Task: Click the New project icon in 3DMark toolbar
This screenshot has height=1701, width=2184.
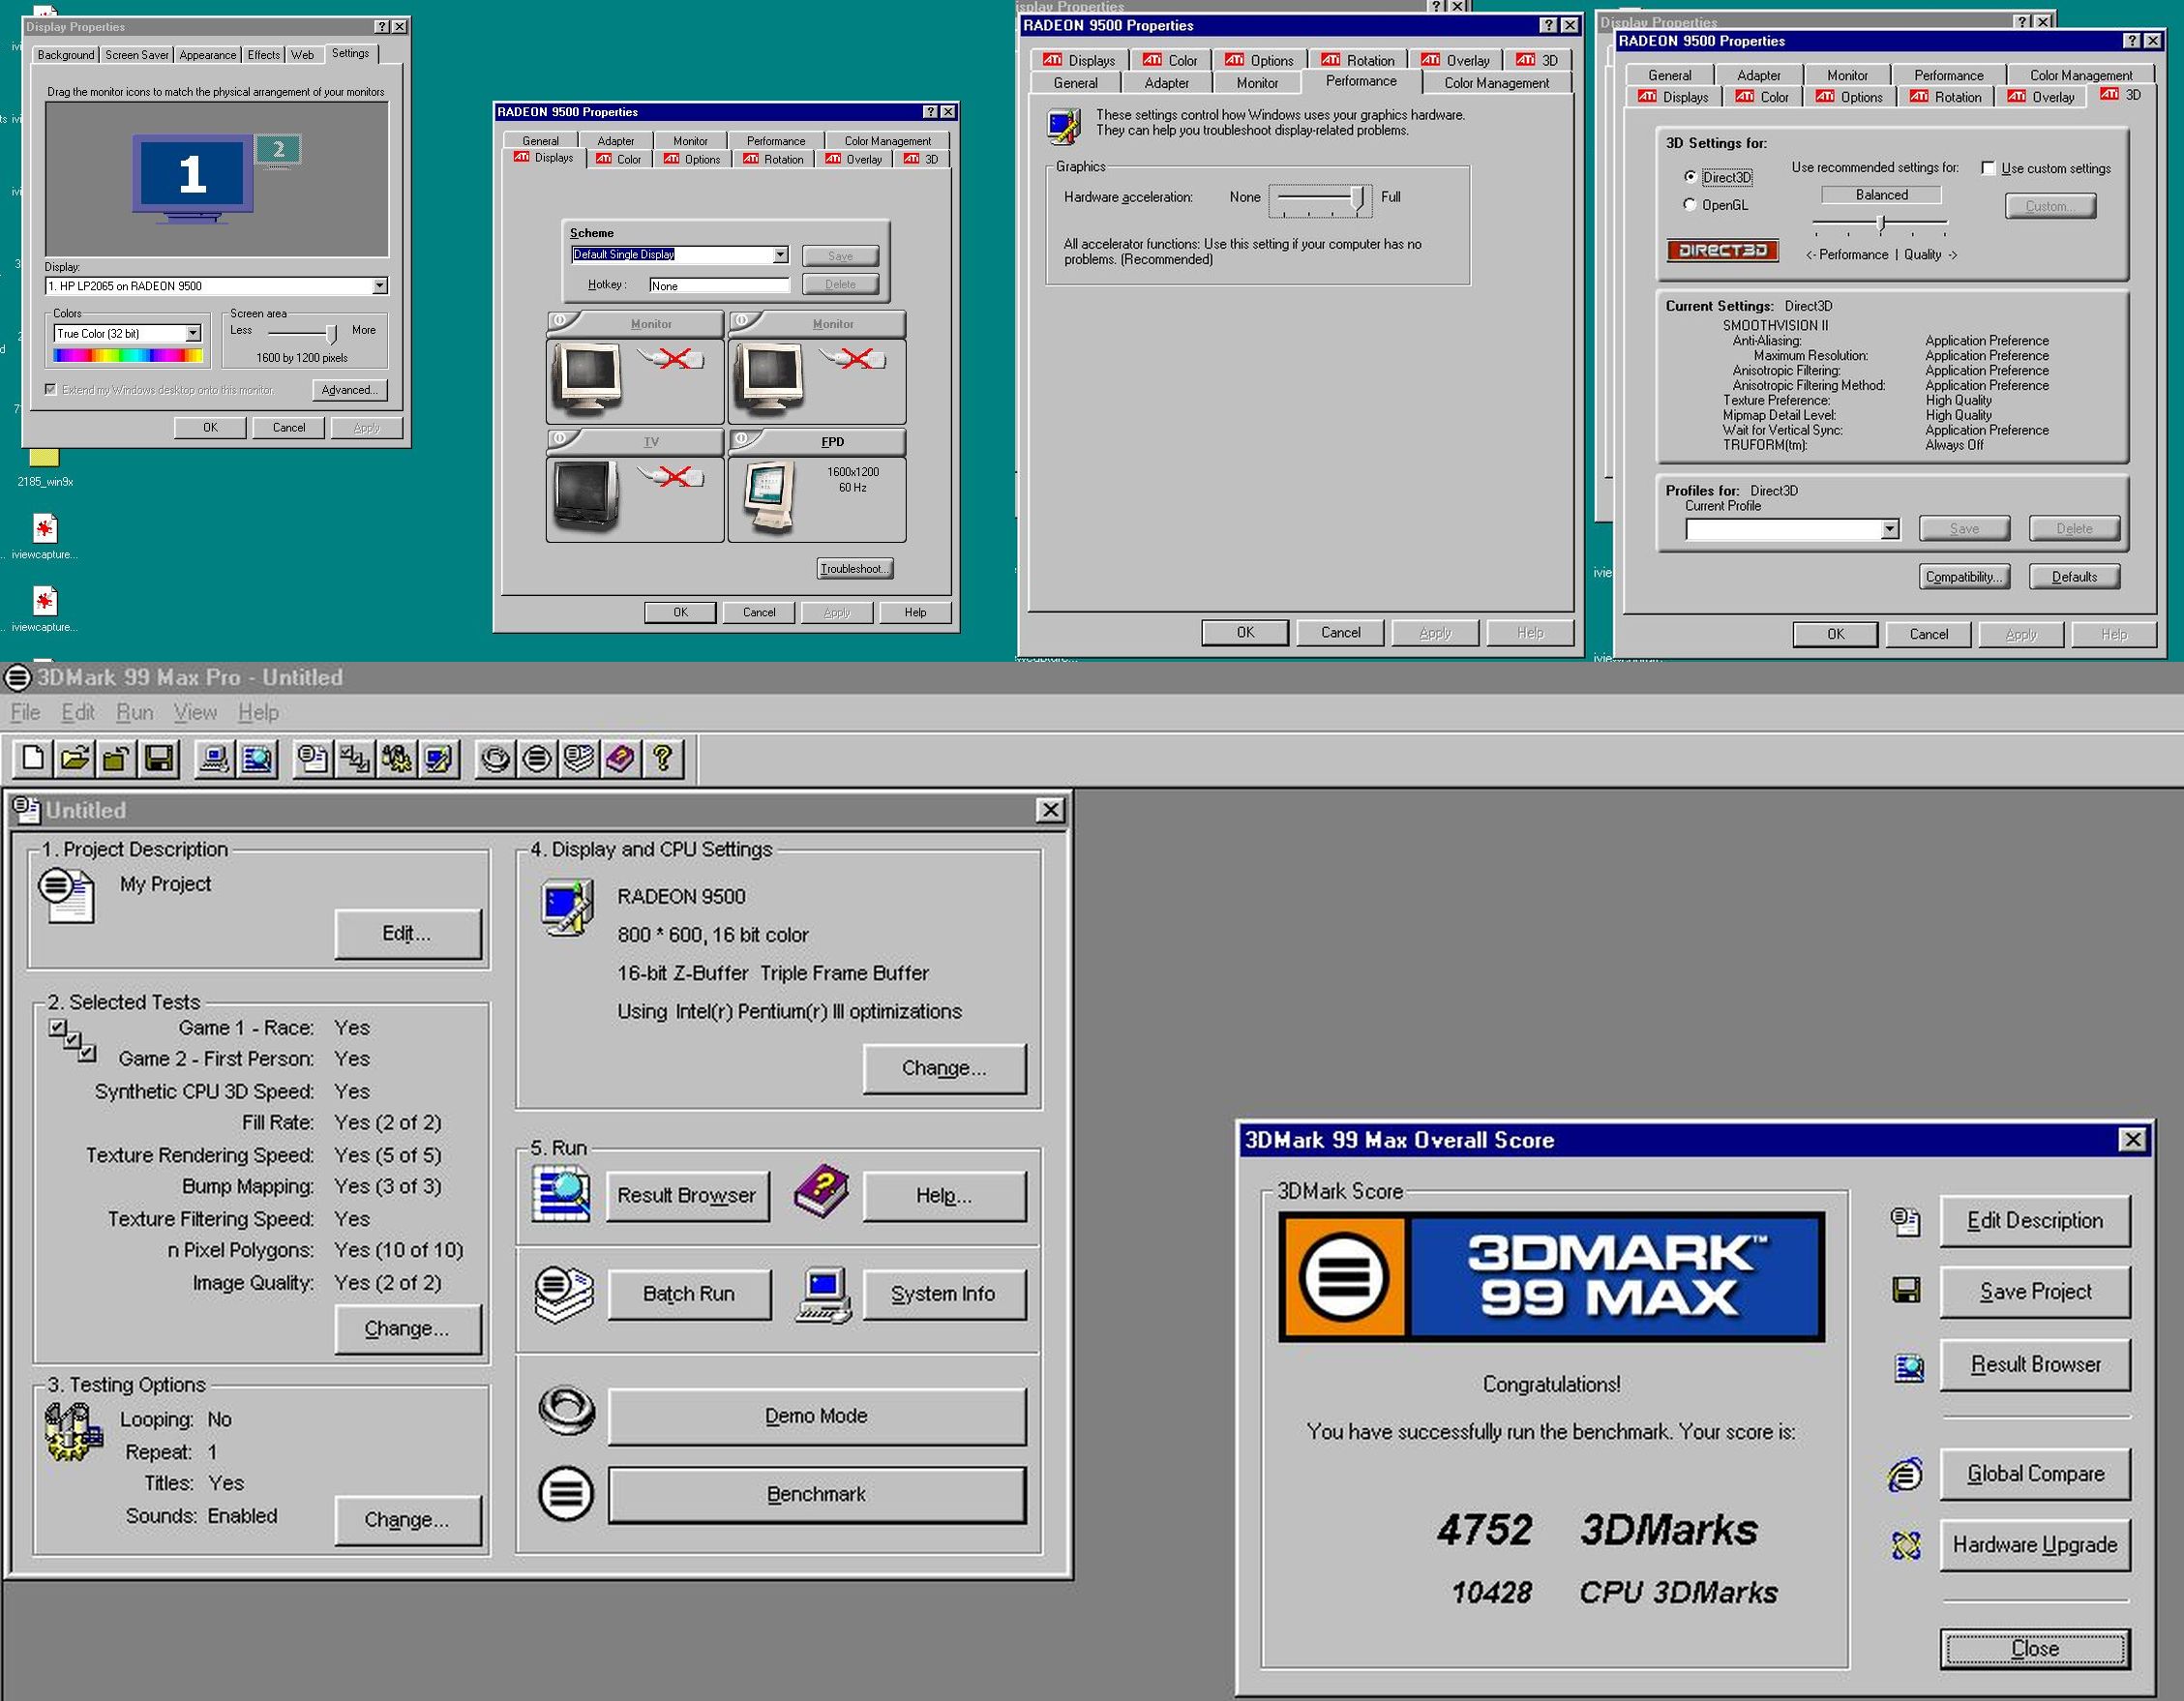Action: click(x=33, y=759)
